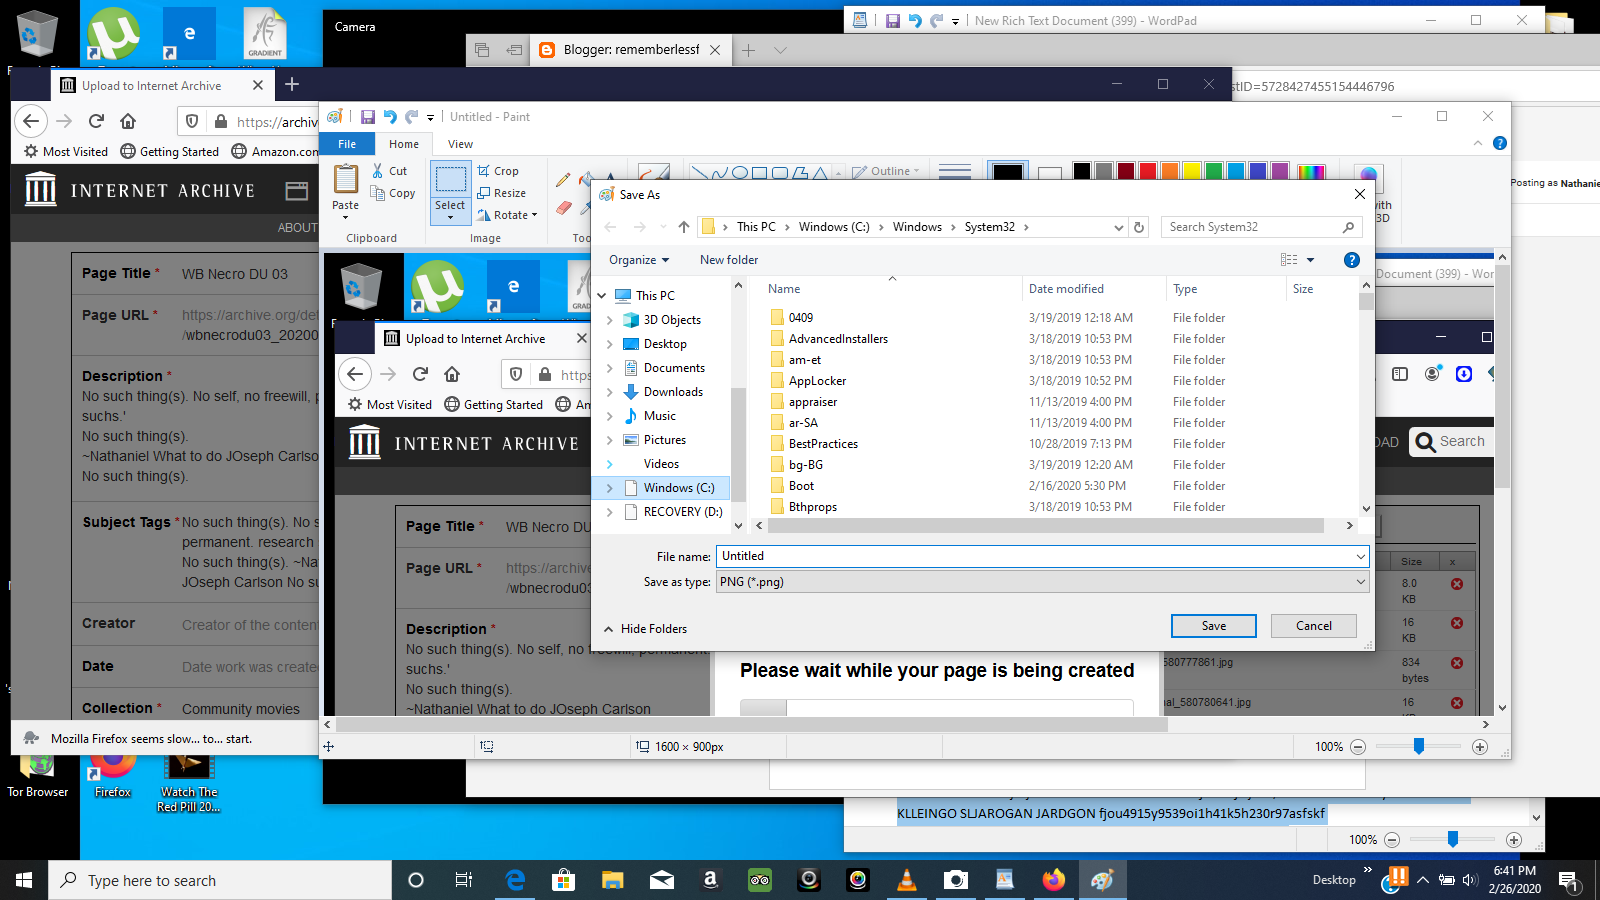Expand the 3D Objects tree node
Viewport: 1600px width, 900px height.
(x=610, y=320)
